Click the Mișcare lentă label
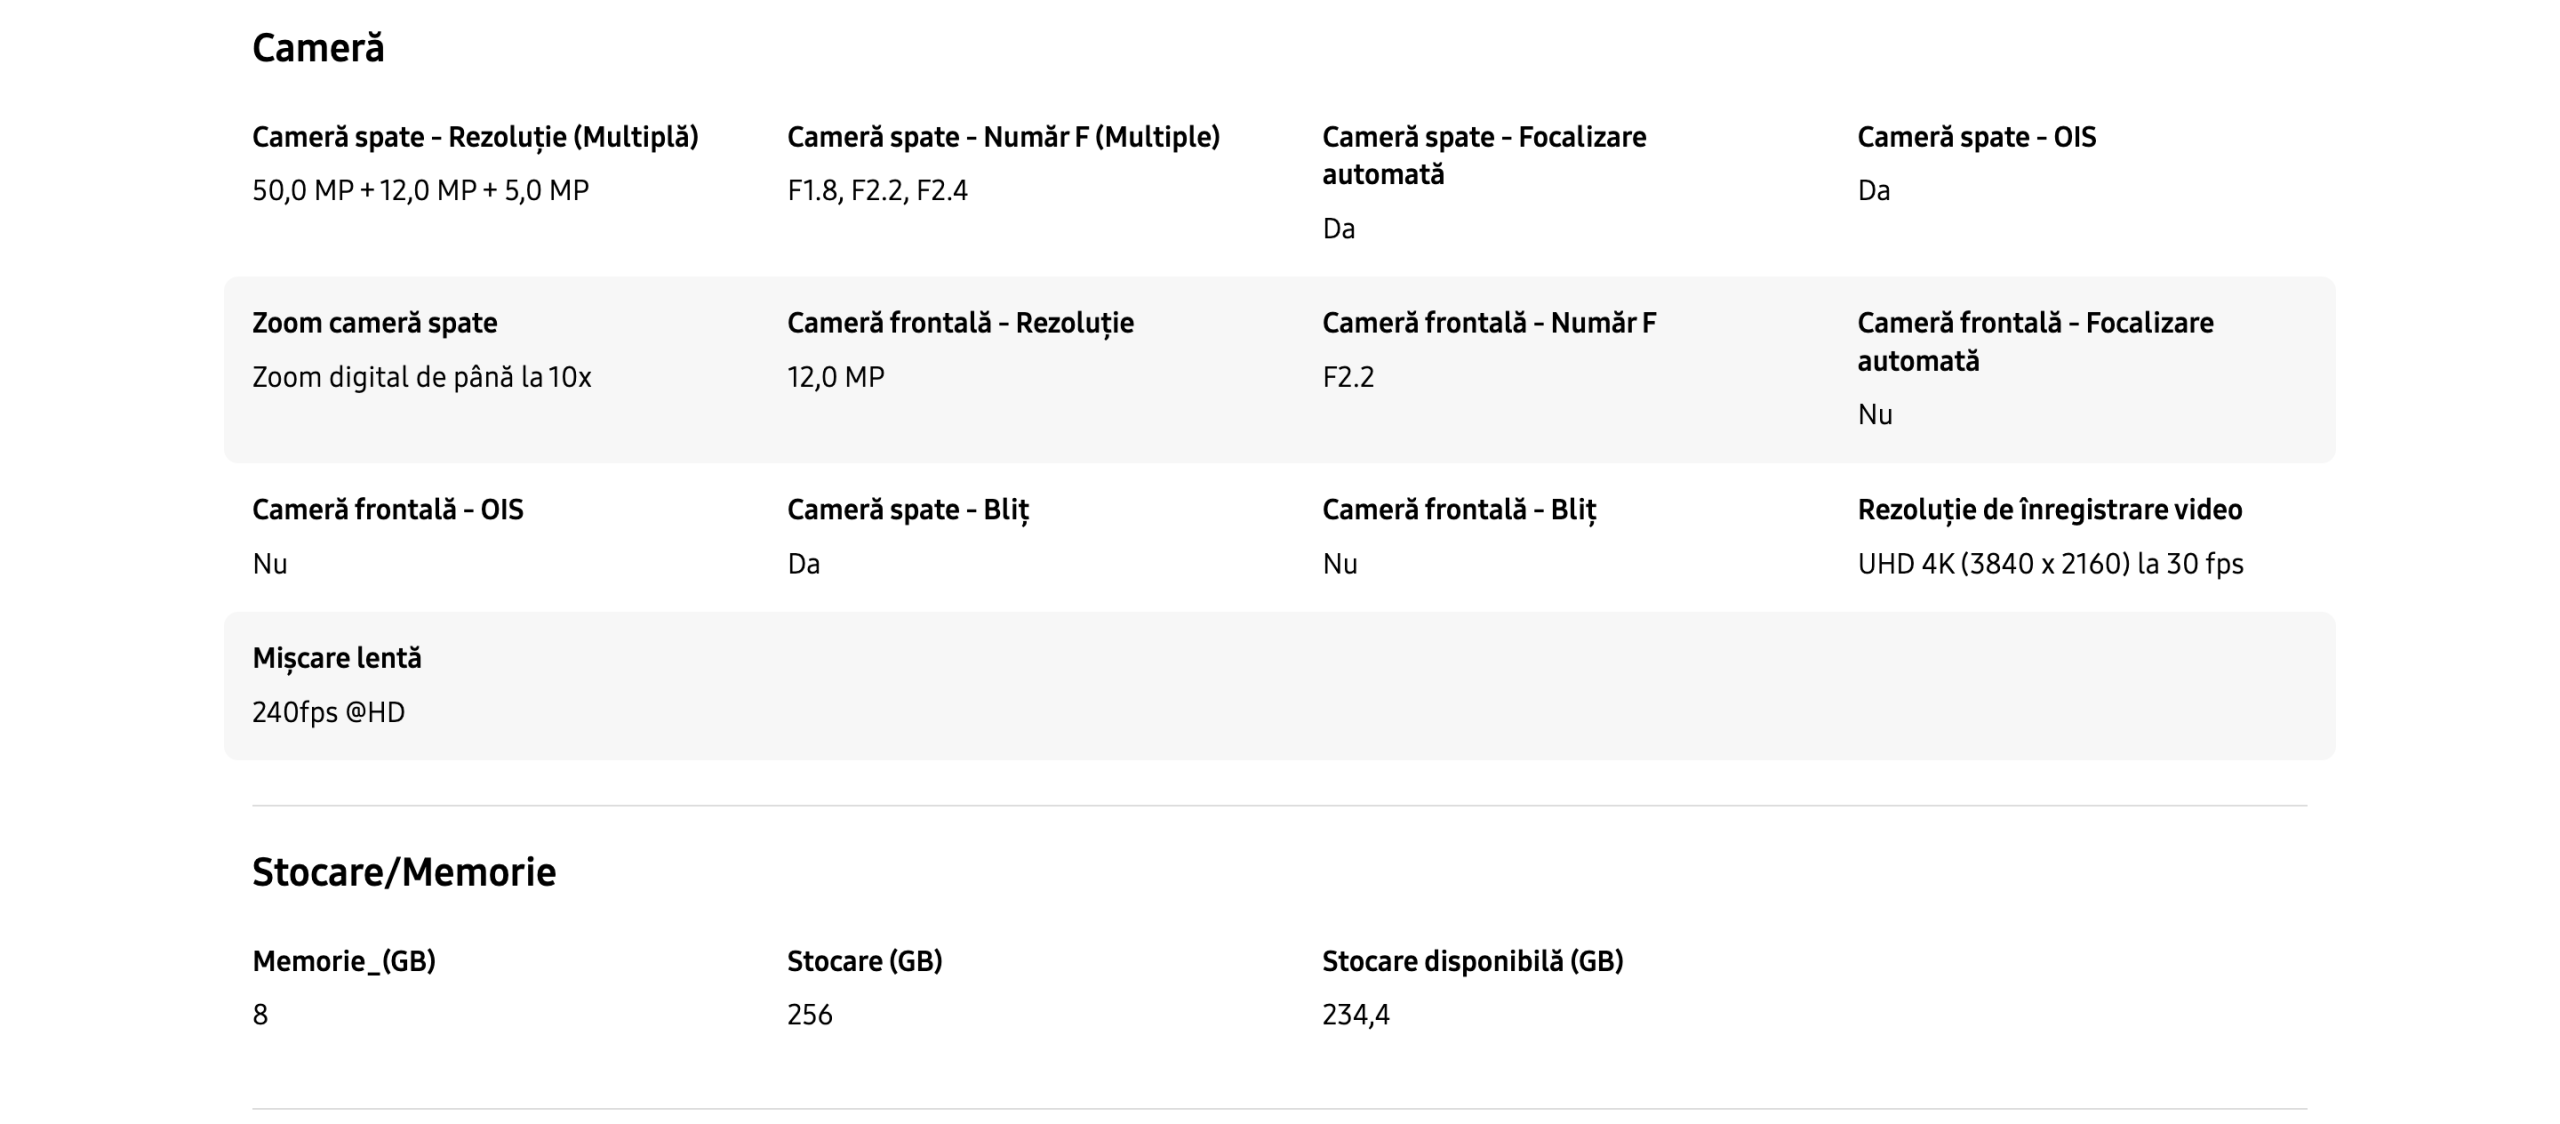 coord(336,658)
